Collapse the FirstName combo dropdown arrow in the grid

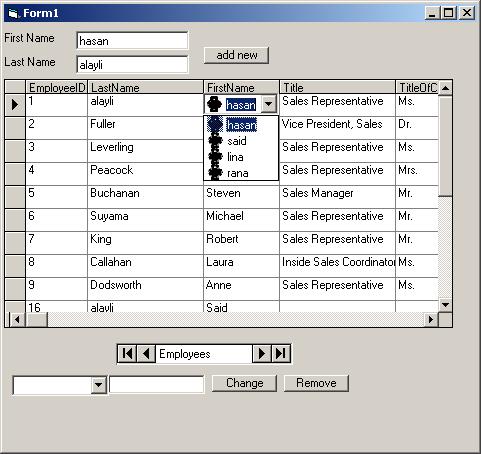click(269, 104)
